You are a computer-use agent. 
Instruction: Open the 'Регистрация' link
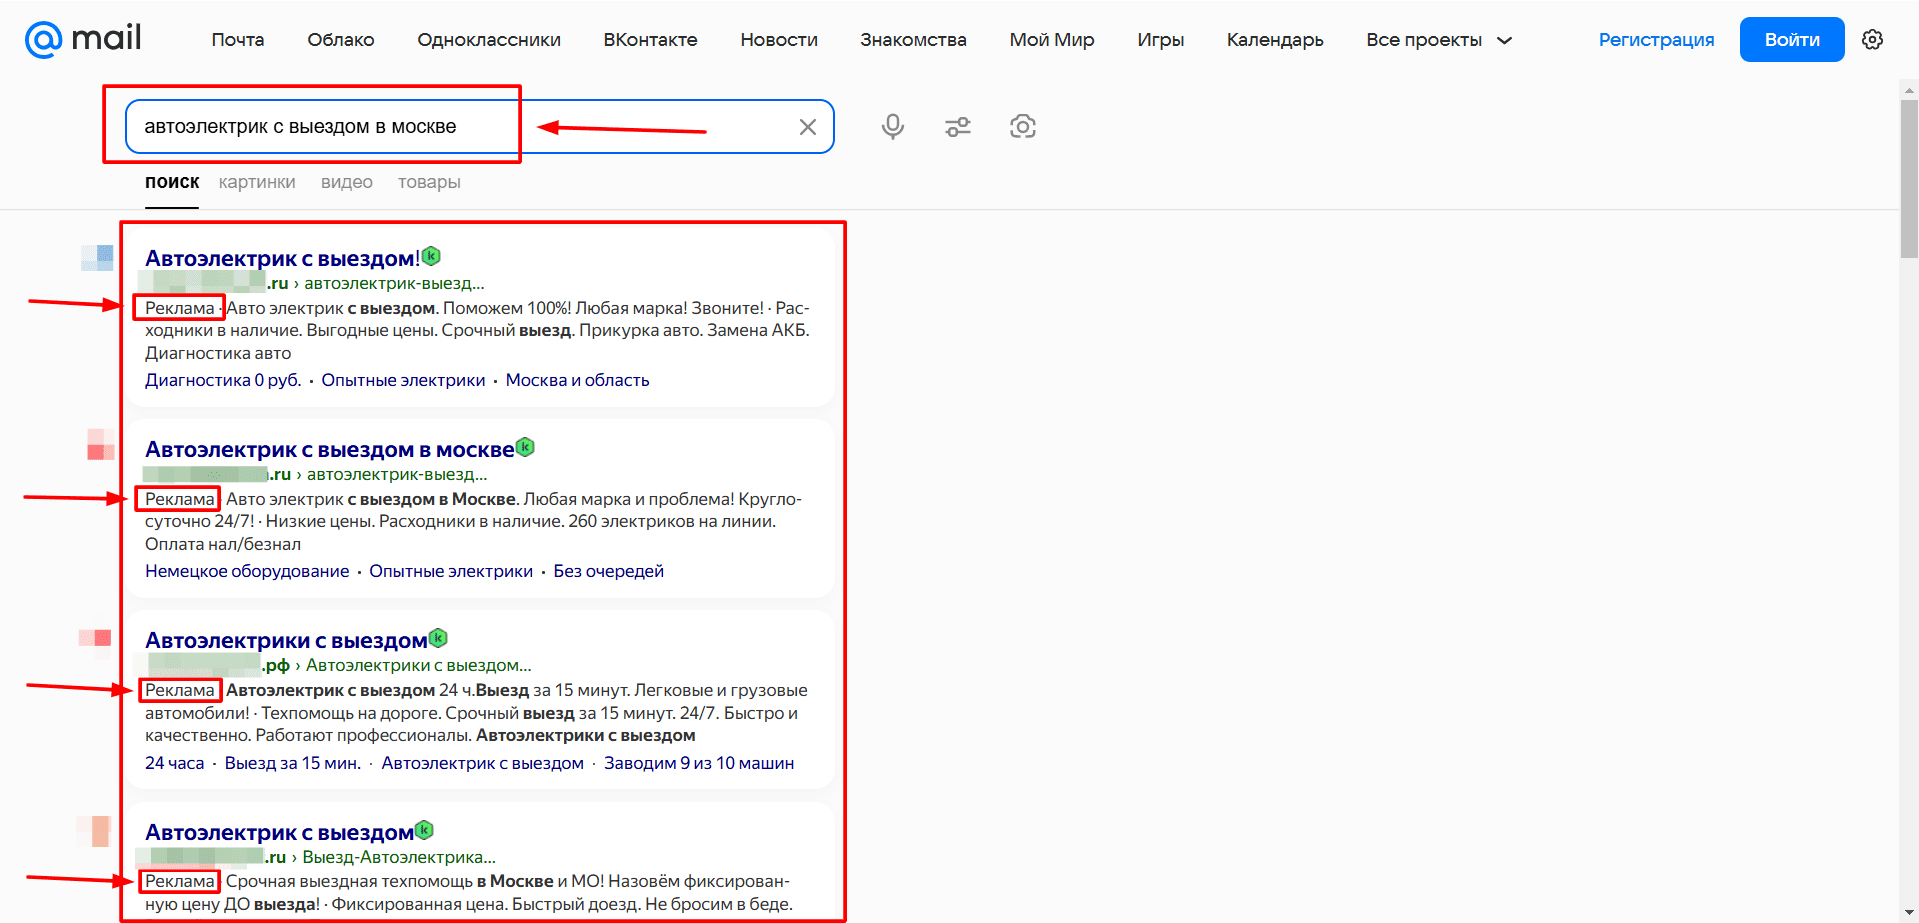click(1656, 40)
